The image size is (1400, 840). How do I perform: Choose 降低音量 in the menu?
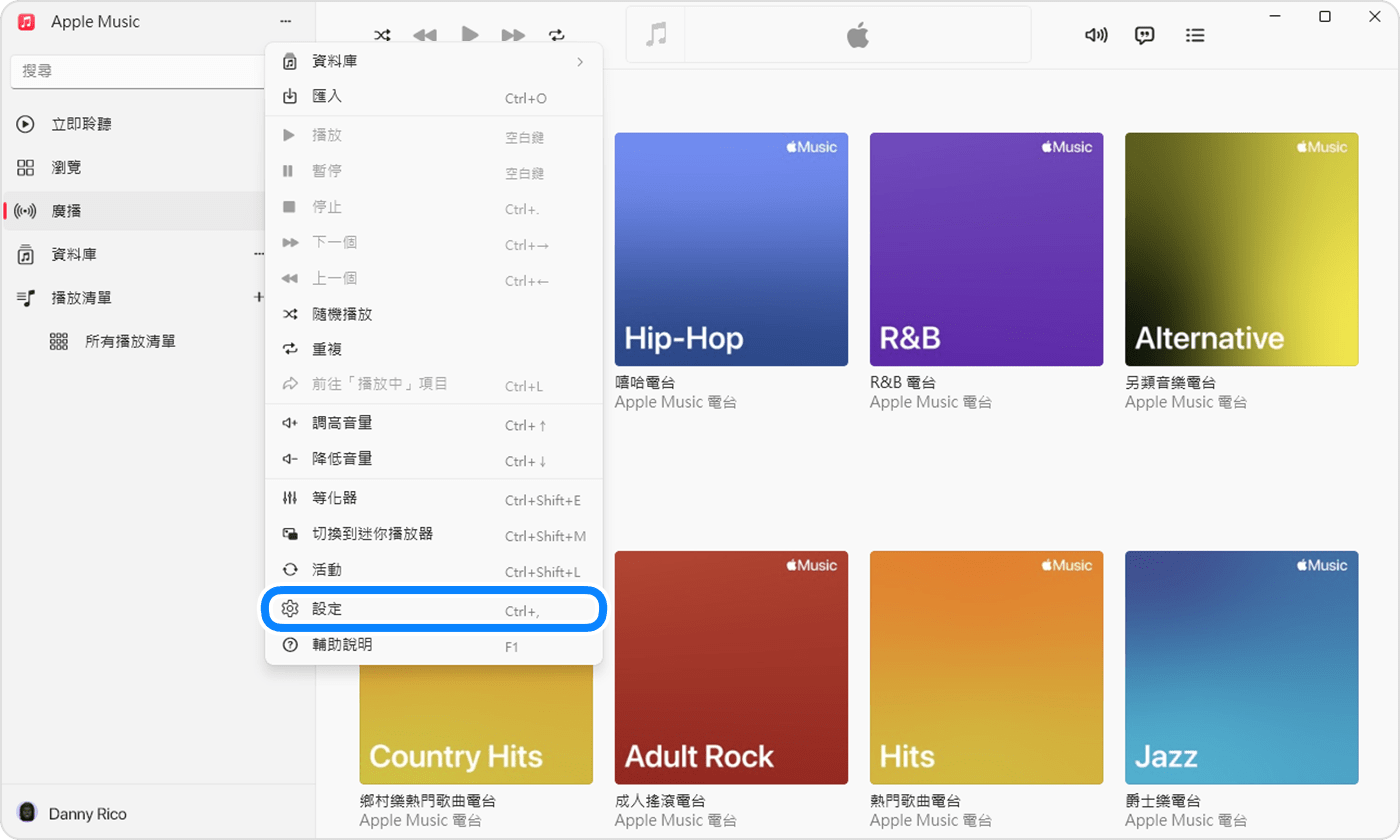coord(434,459)
